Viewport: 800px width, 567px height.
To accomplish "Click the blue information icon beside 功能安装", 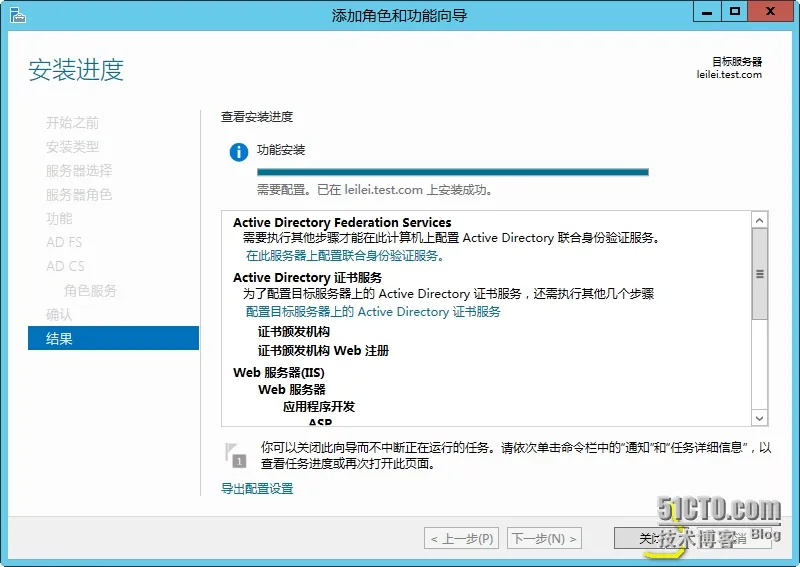I will click(239, 152).
